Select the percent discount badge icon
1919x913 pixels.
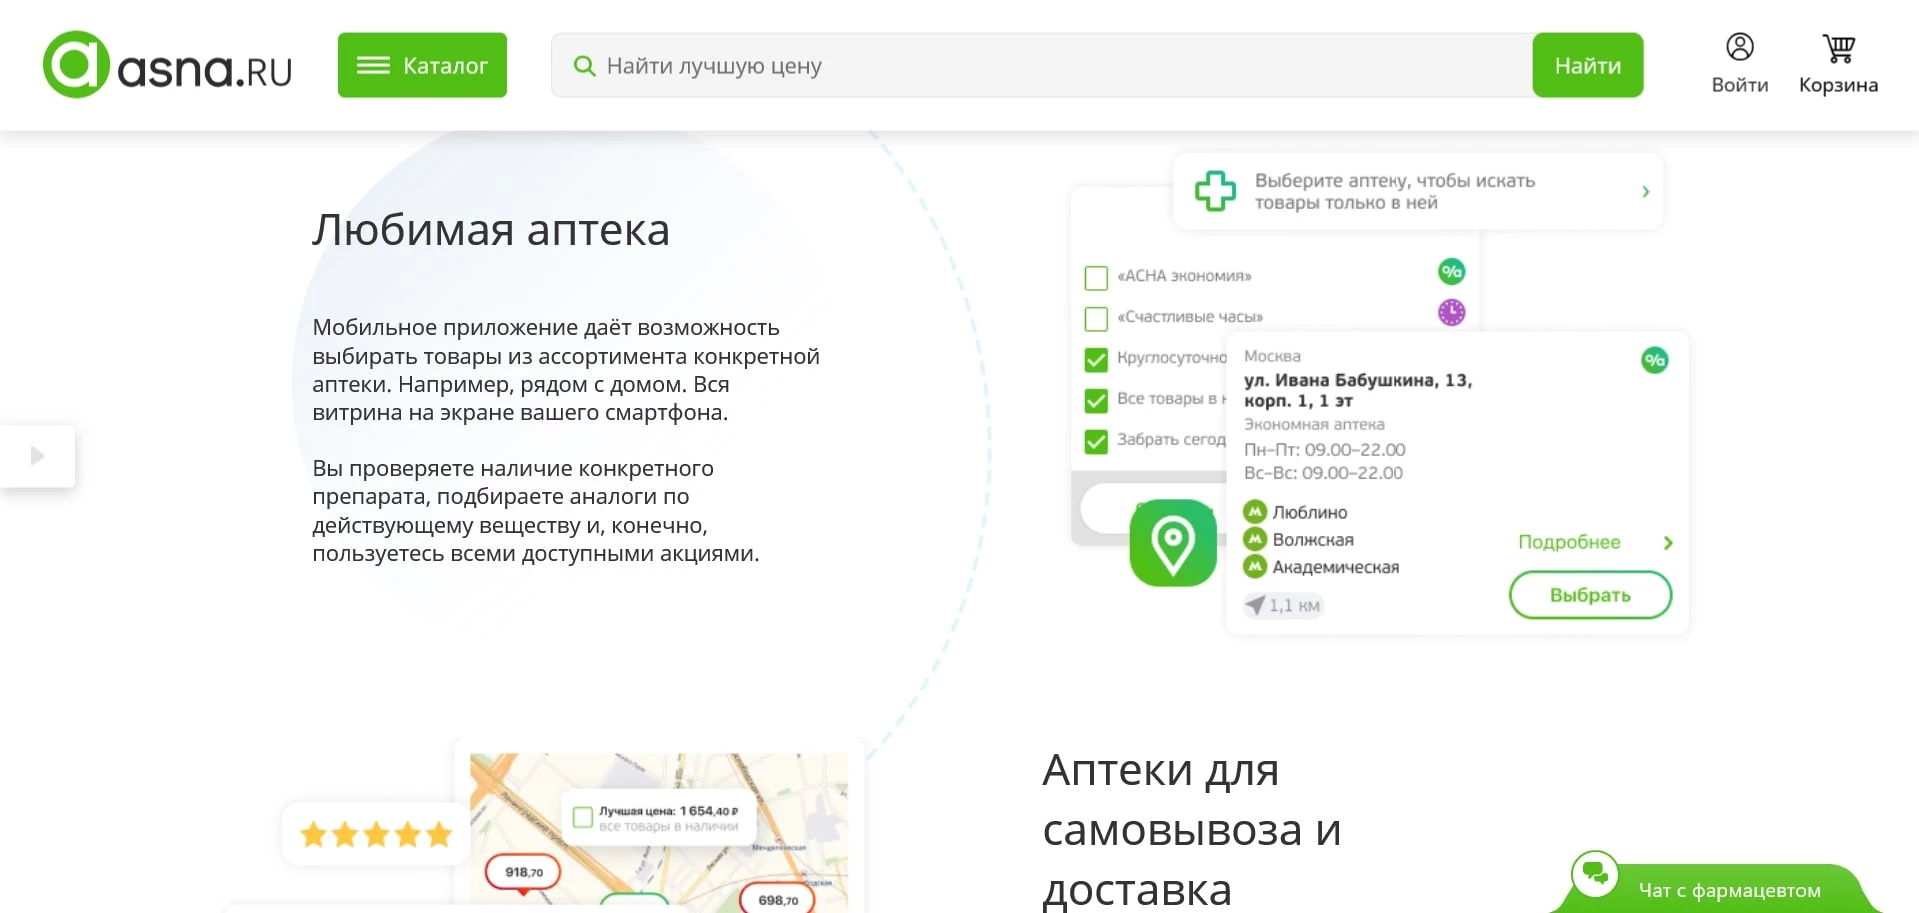pyautogui.click(x=1451, y=271)
